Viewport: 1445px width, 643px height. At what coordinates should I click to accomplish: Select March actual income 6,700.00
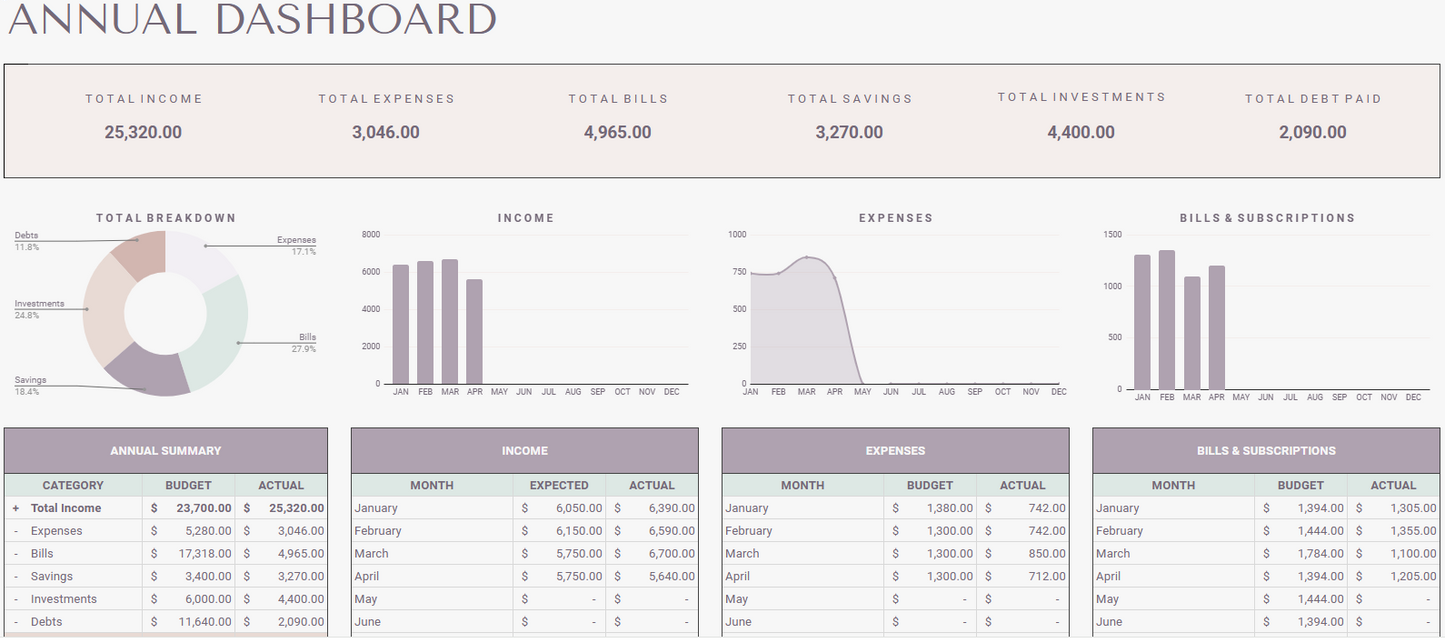click(652, 554)
